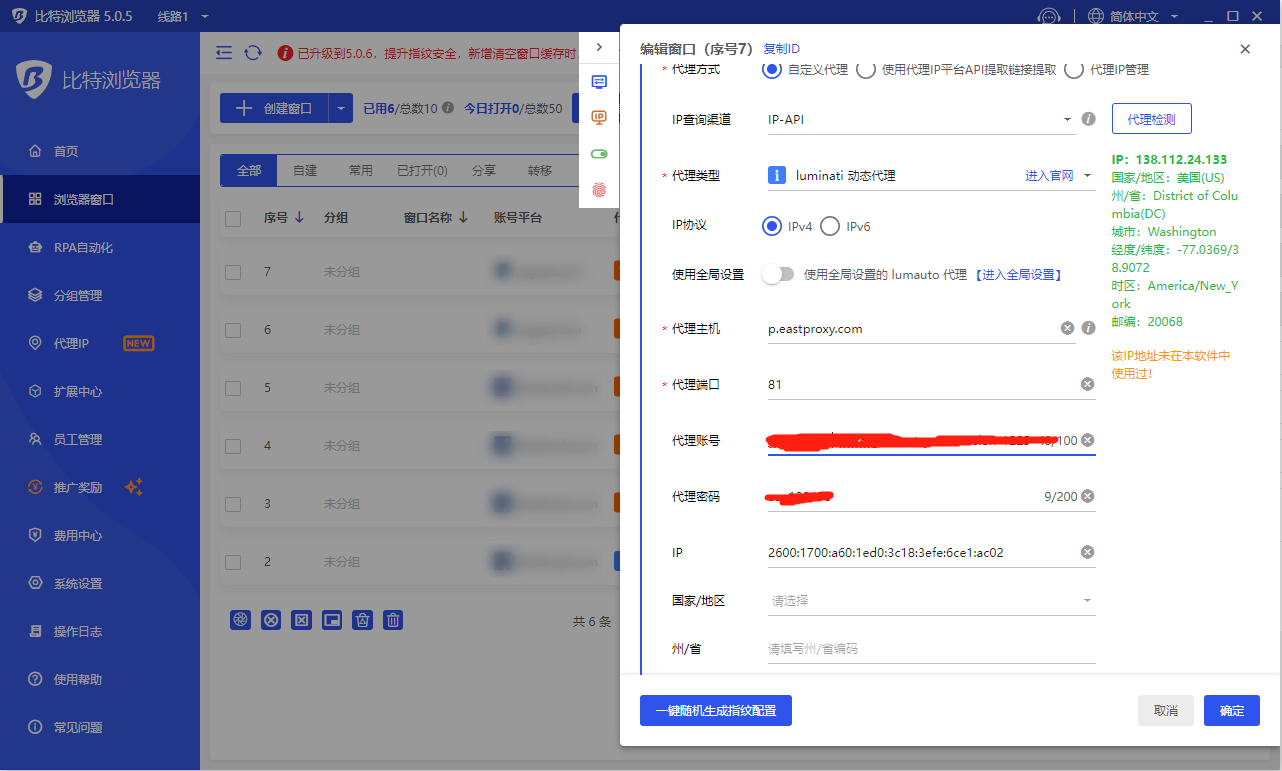Clear the 代理账号 field with its X icon
This screenshot has width=1282, height=771.
1088,440
